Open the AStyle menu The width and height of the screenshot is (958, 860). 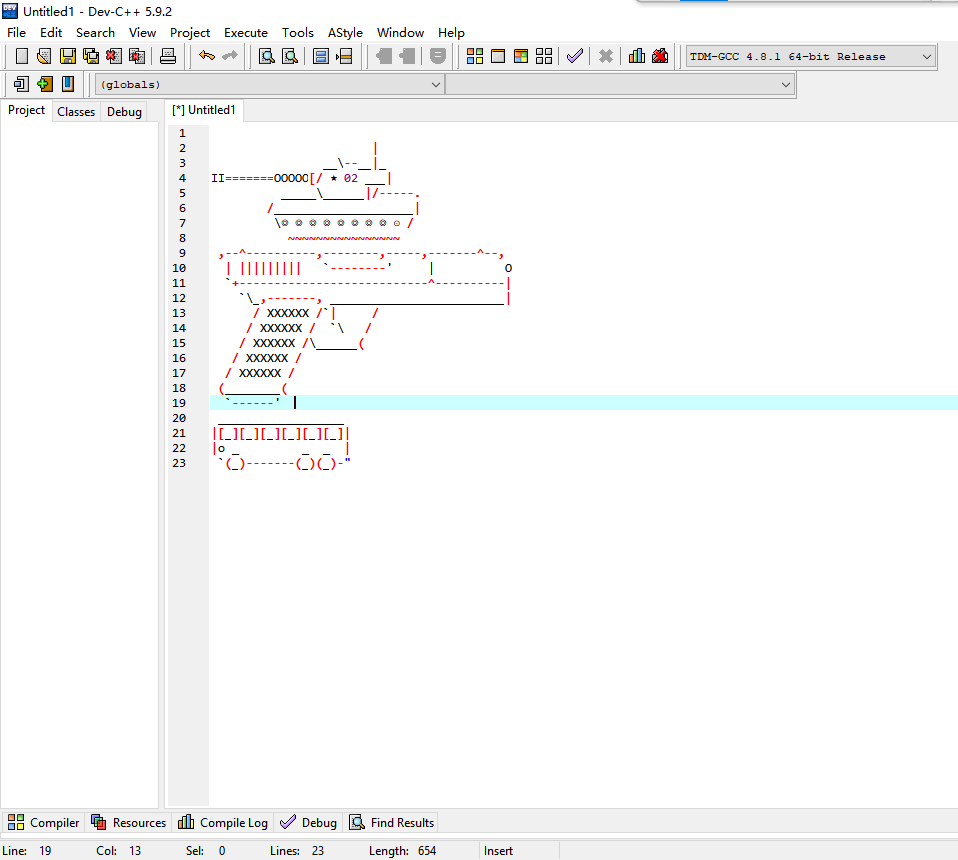click(345, 33)
